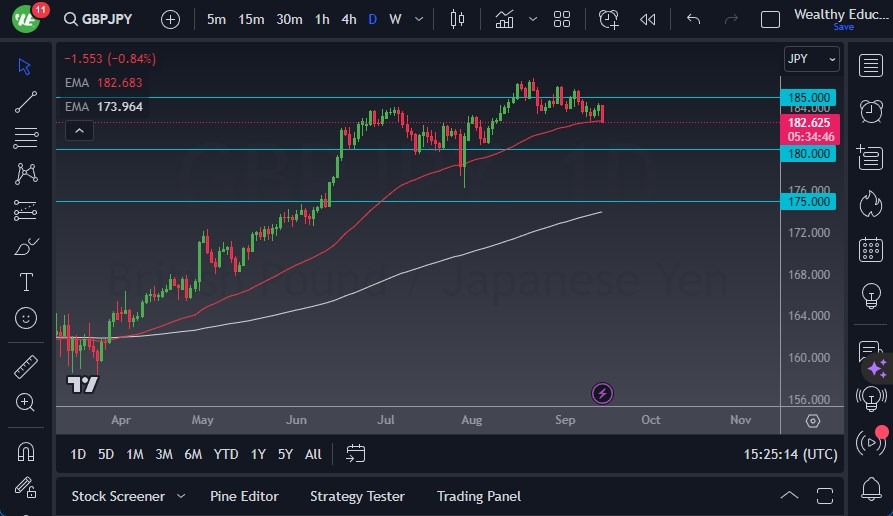The image size is (893, 516).
Task: Select the Brush drawing tool
Action: pos(26,246)
